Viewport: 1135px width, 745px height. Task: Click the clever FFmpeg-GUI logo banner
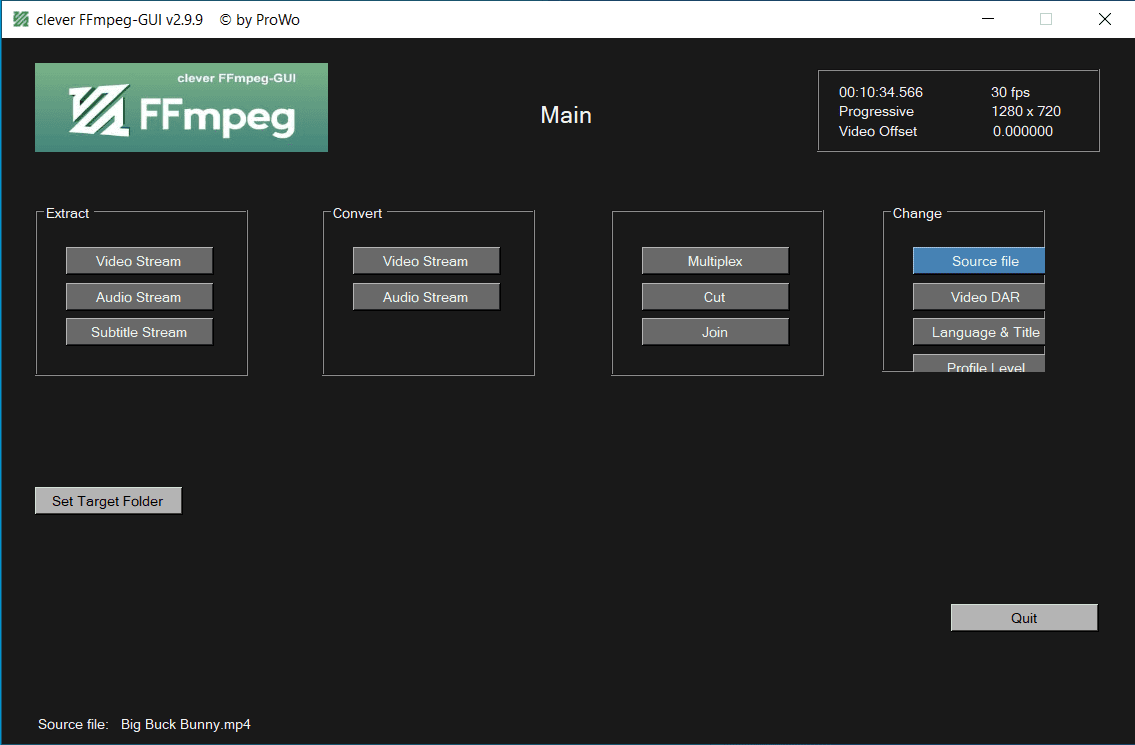point(181,107)
